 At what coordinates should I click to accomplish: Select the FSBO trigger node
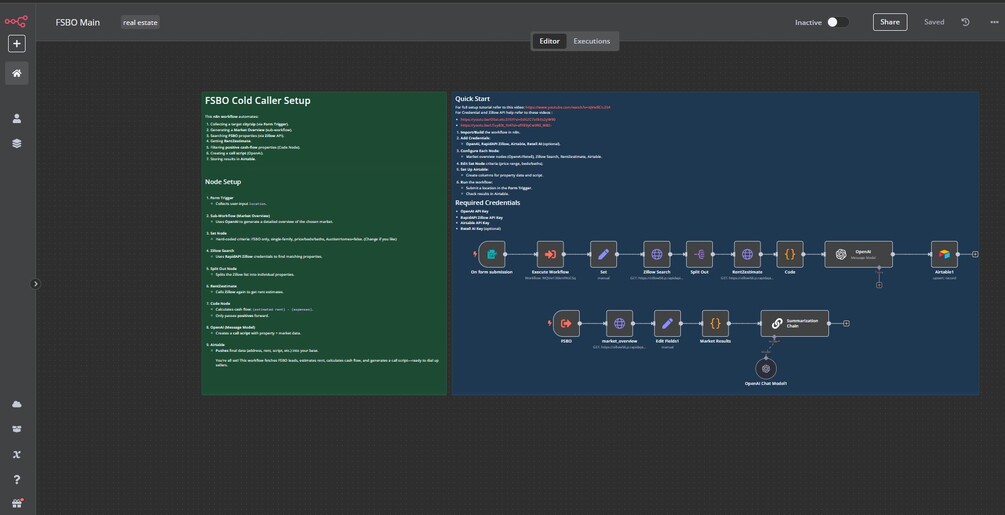click(566, 323)
